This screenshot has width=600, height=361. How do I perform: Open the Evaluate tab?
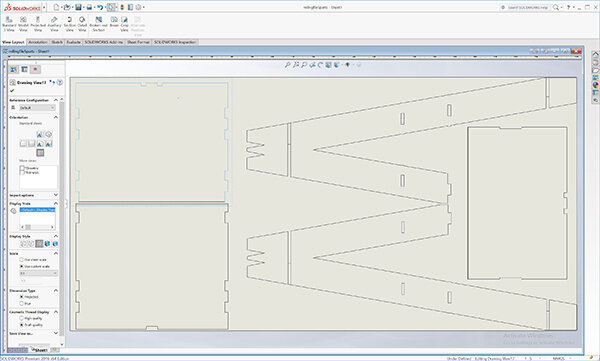tap(73, 42)
